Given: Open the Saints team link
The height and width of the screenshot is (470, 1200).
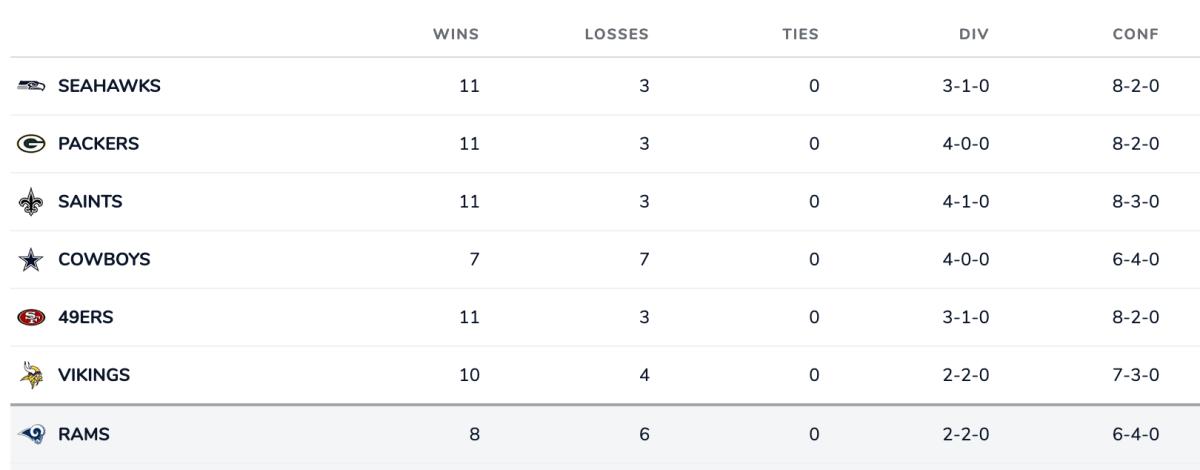Looking at the screenshot, I should (x=90, y=202).
